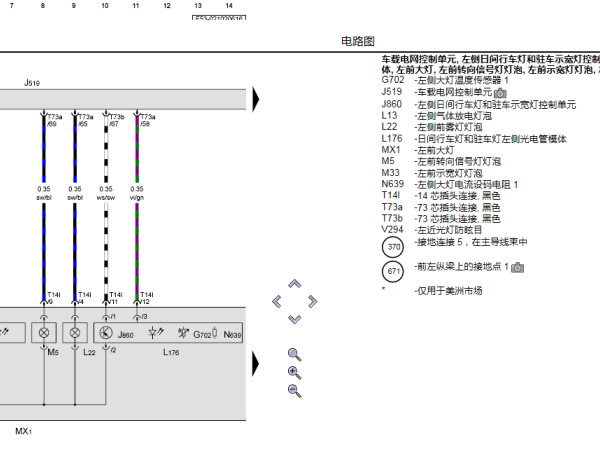Click column number 11 in the top ruler
Viewport: 600px width, 471px height.
[x=136, y=6]
